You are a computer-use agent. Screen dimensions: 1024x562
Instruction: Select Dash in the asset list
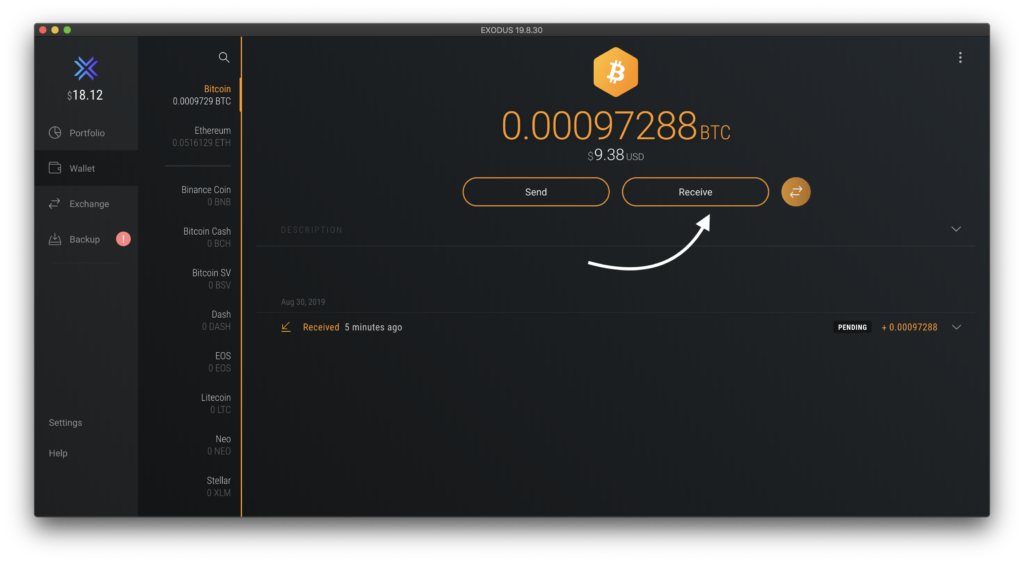tap(216, 320)
